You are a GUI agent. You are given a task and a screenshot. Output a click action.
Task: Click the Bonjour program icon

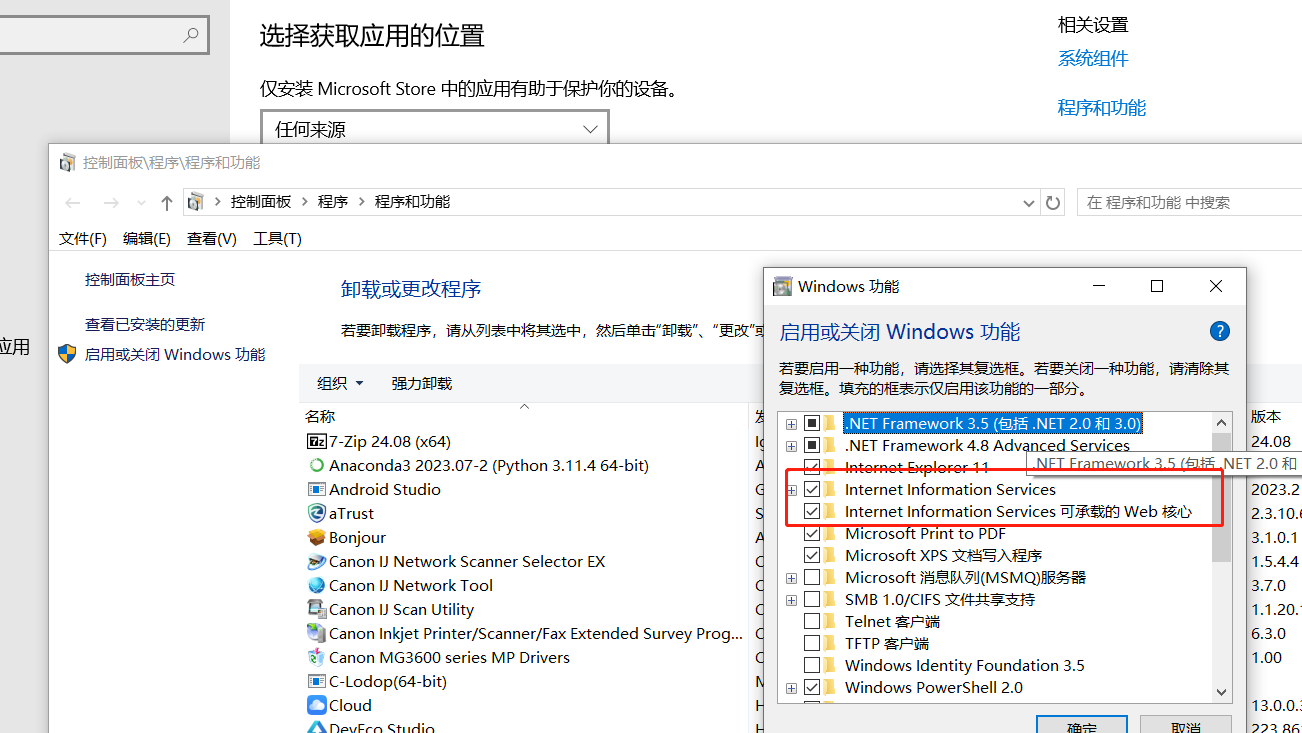[x=316, y=537]
